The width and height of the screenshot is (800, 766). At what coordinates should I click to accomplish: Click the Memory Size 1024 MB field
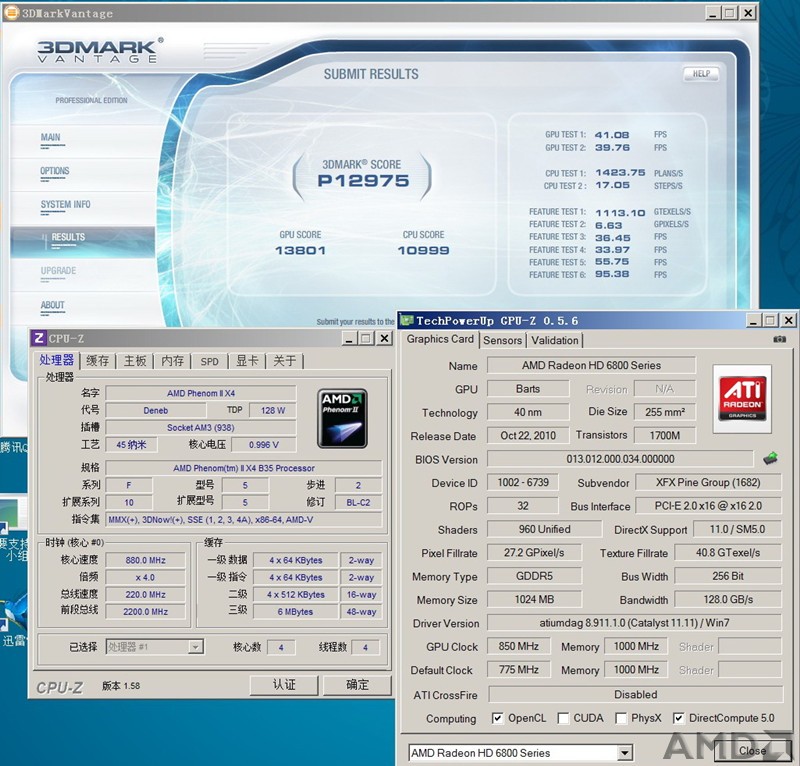click(x=534, y=600)
